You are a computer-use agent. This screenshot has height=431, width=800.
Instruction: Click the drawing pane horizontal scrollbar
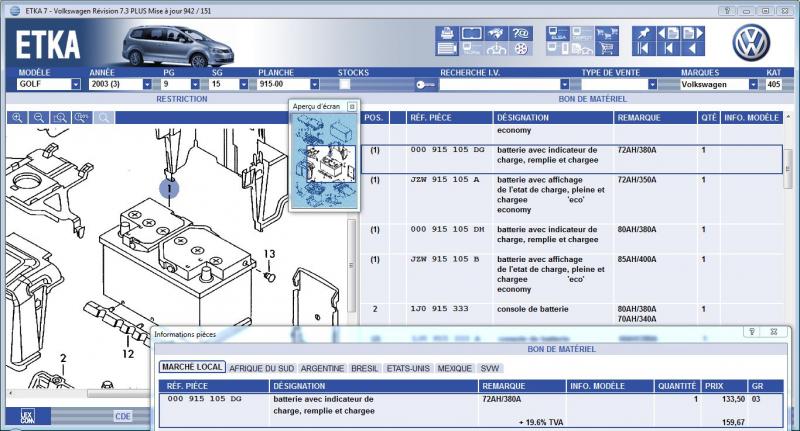120,393
